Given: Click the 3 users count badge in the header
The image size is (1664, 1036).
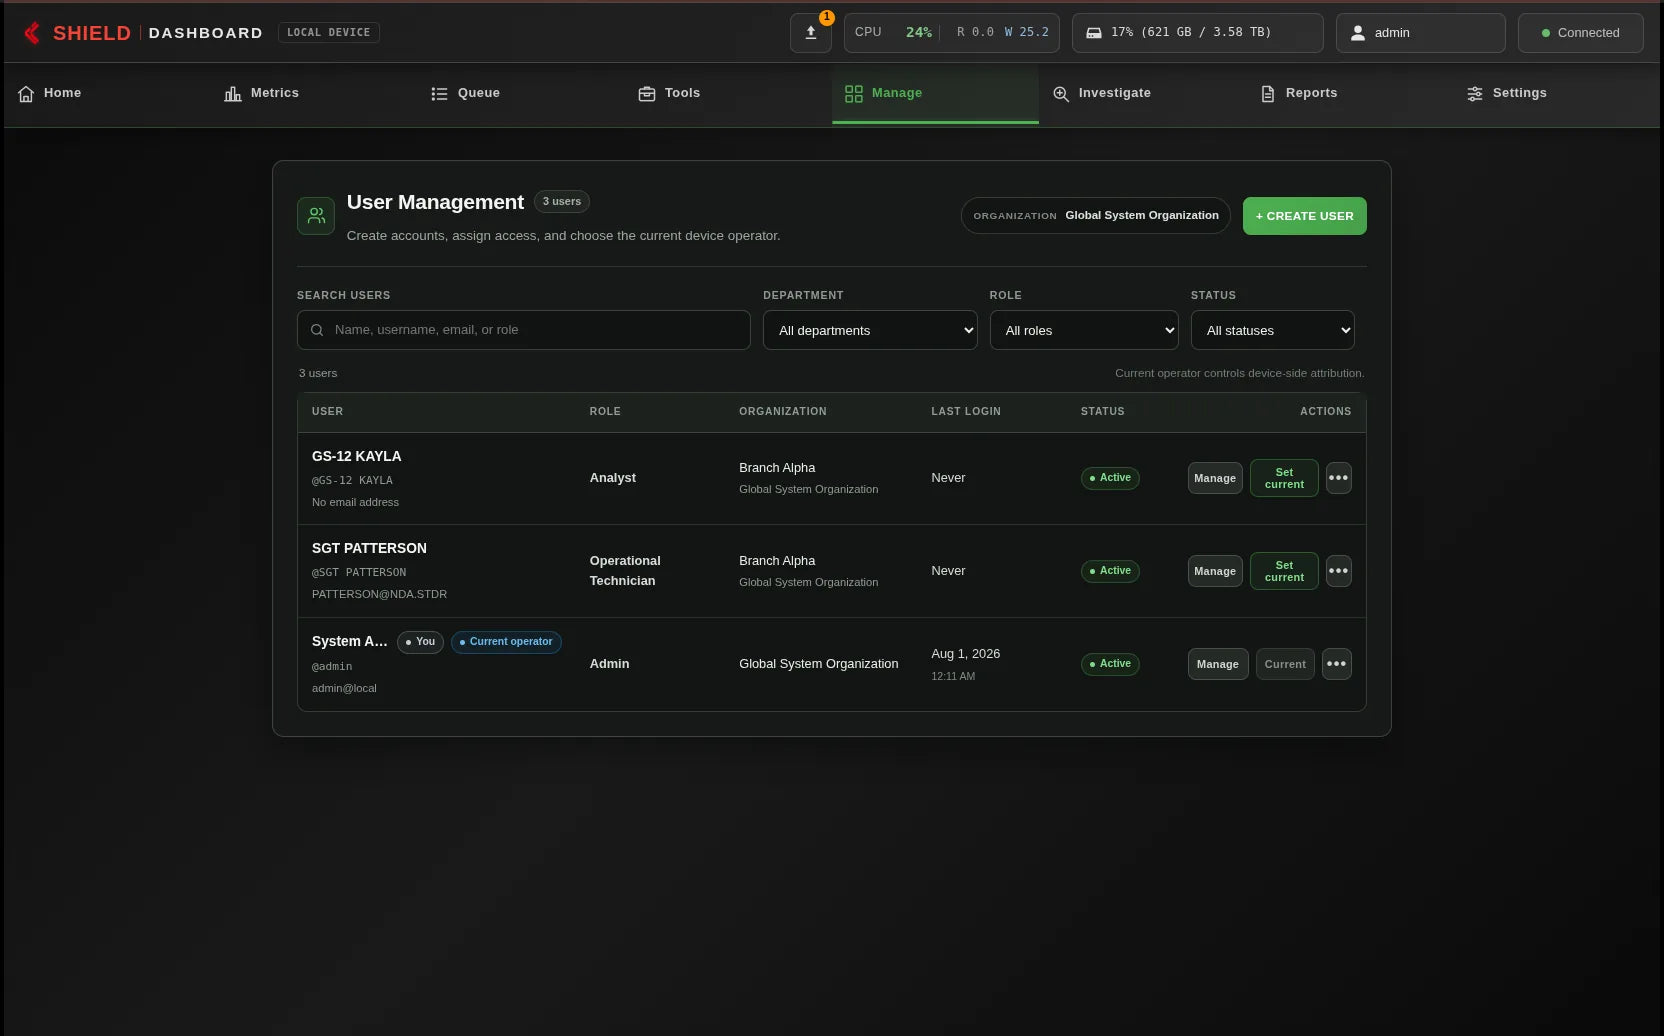Looking at the screenshot, I should (562, 202).
